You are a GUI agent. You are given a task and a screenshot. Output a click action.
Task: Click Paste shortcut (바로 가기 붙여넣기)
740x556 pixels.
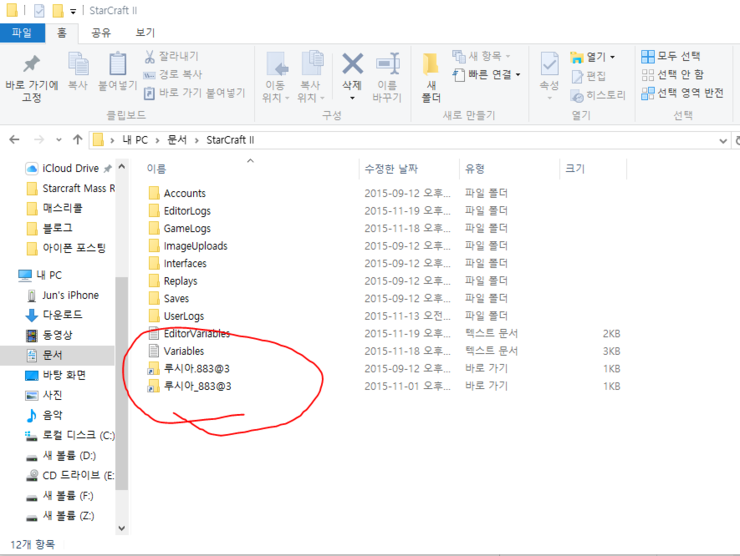click(x=194, y=93)
